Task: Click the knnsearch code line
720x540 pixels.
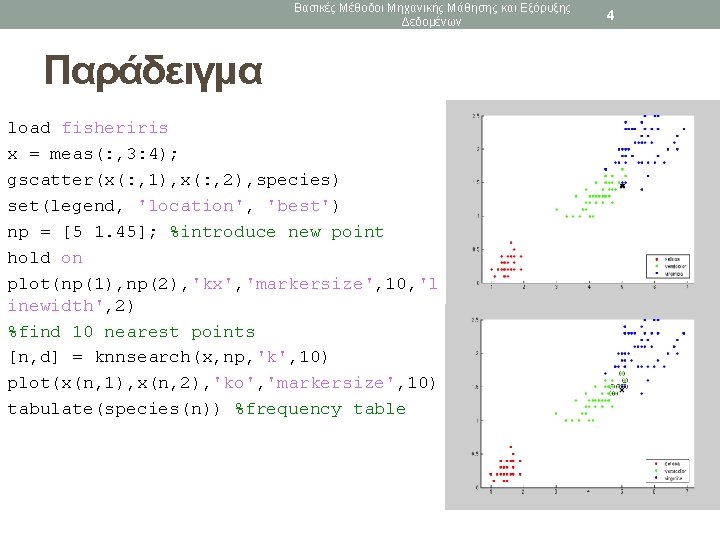Action: (x=168, y=357)
